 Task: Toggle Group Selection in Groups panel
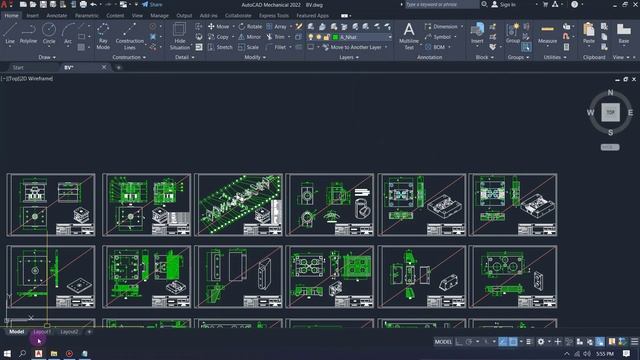click(526, 47)
